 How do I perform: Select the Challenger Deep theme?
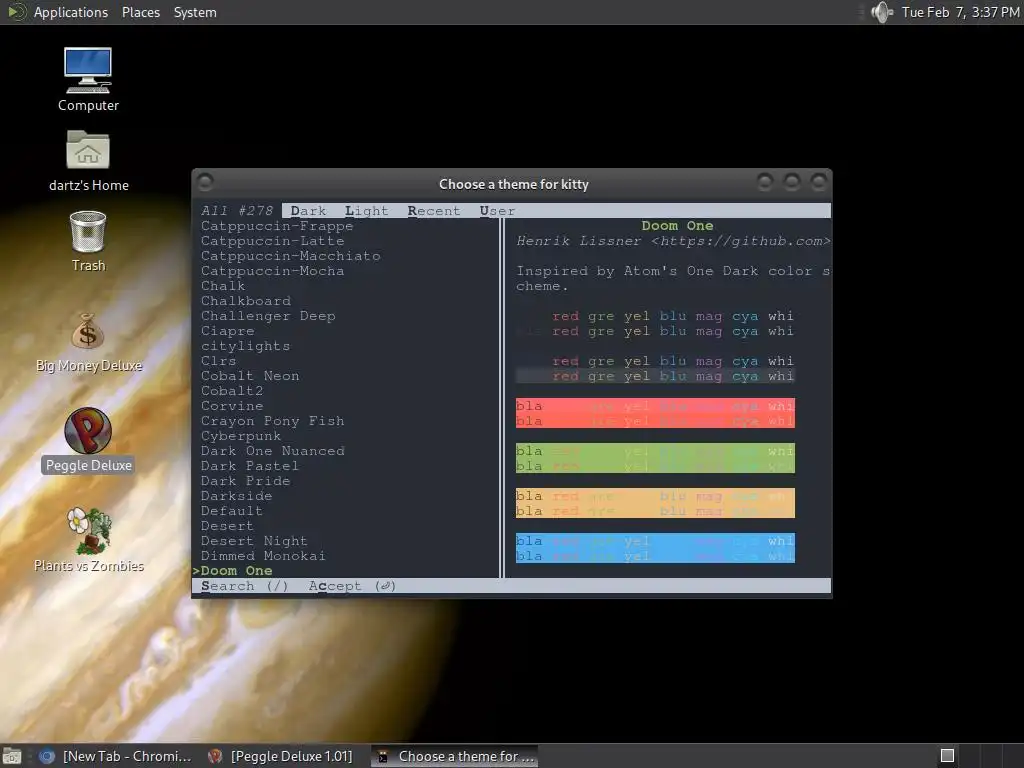(268, 316)
